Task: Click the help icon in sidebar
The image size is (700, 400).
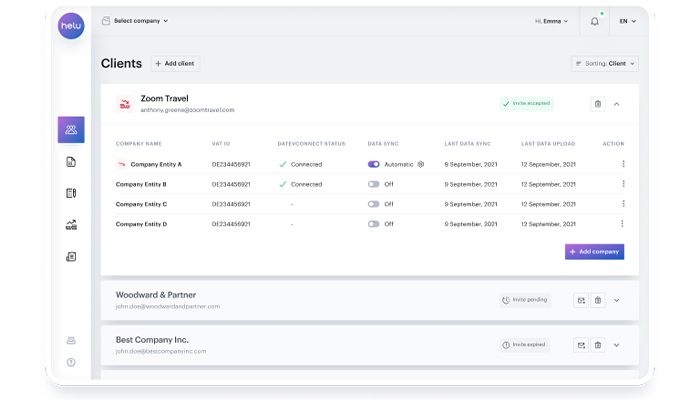Action: click(x=71, y=362)
